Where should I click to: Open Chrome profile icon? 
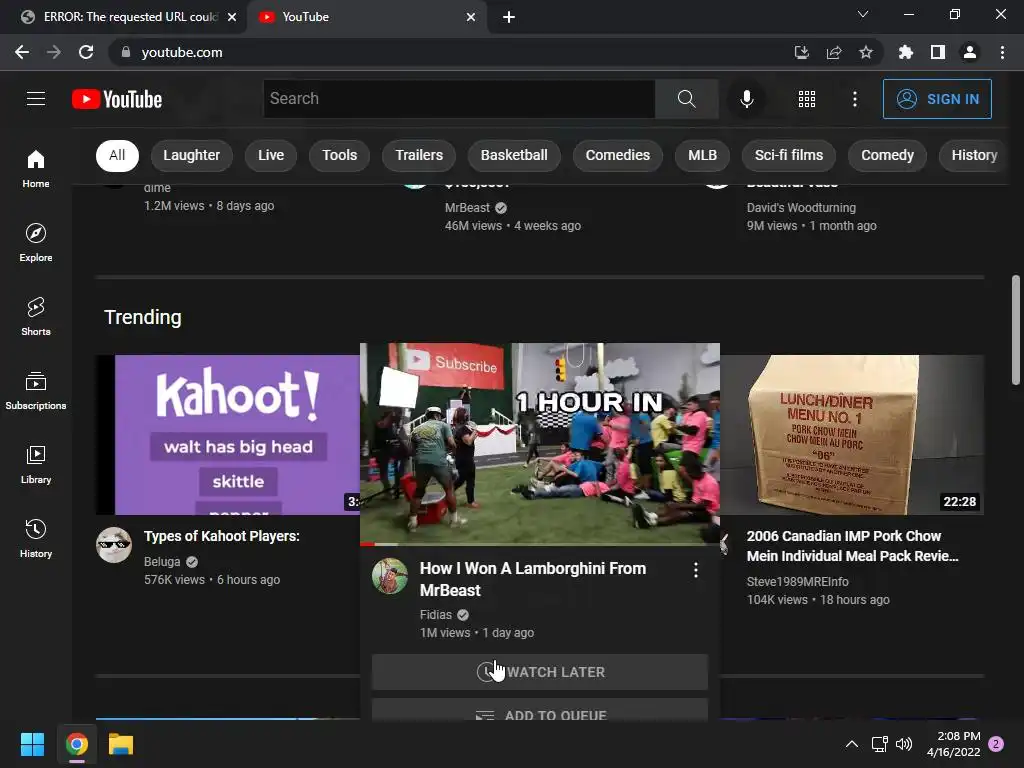[970, 52]
